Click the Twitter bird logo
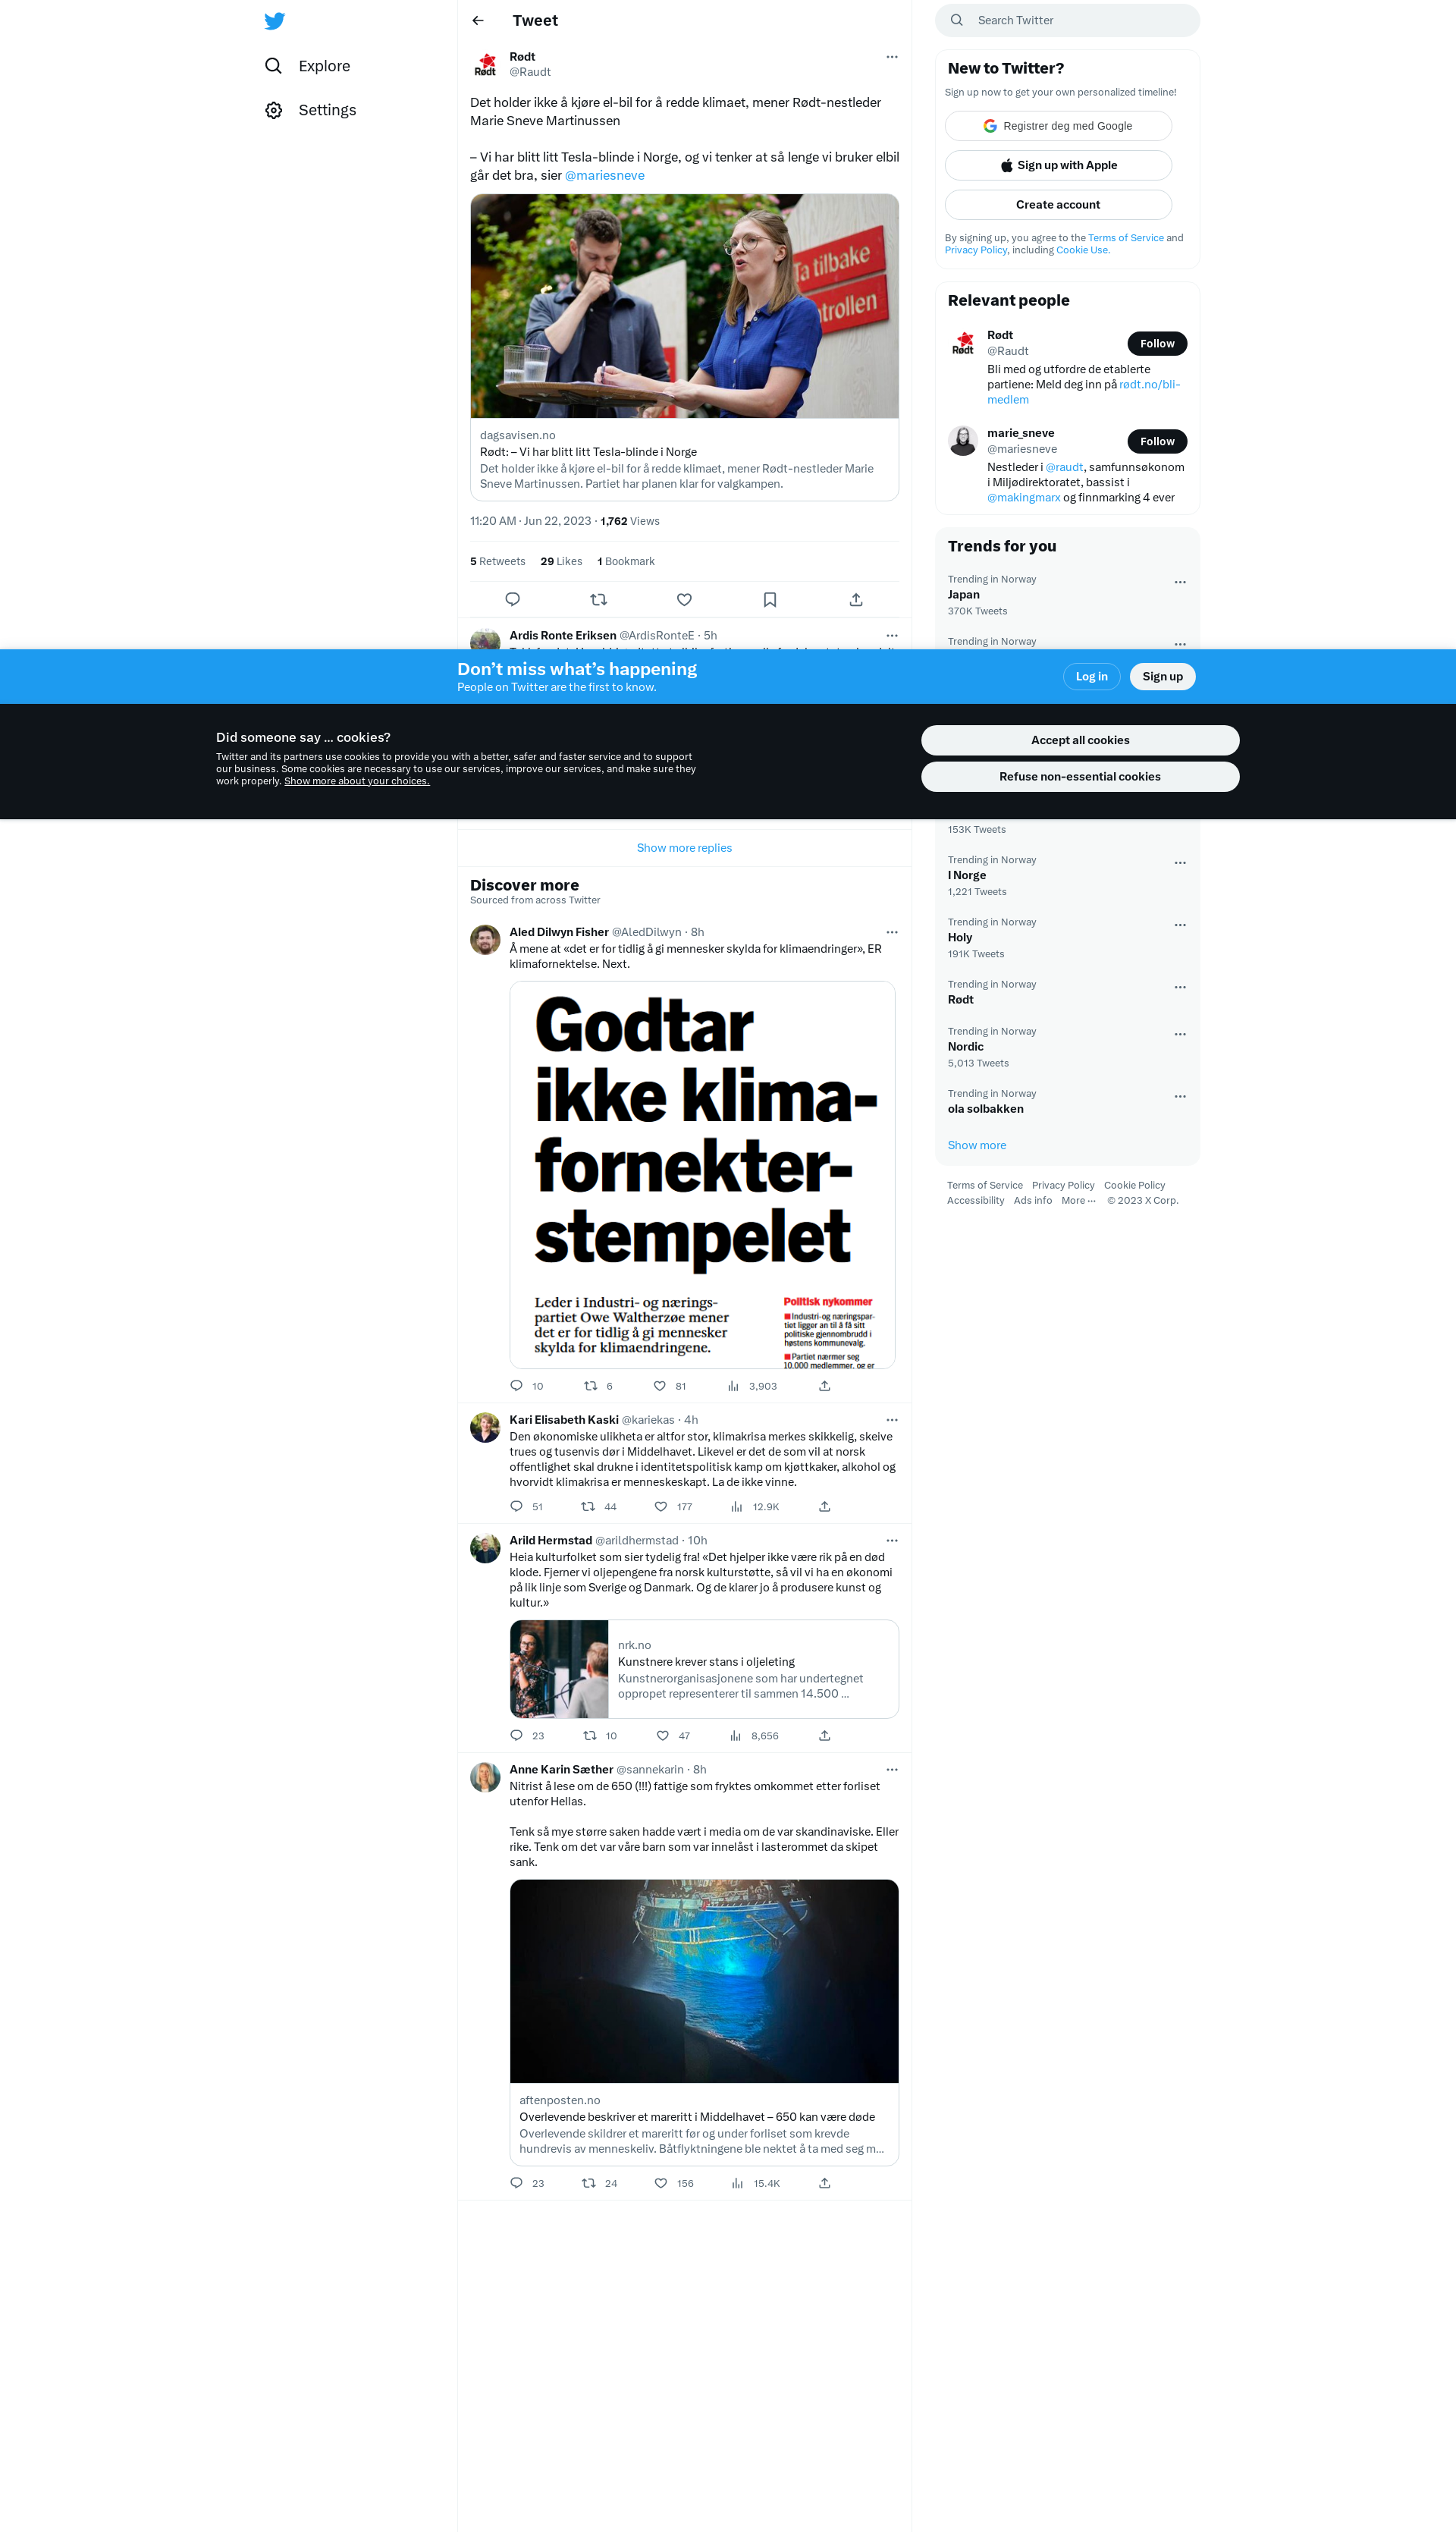Image resolution: width=1456 pixels, height=2532 pixels. pos(275,21)
